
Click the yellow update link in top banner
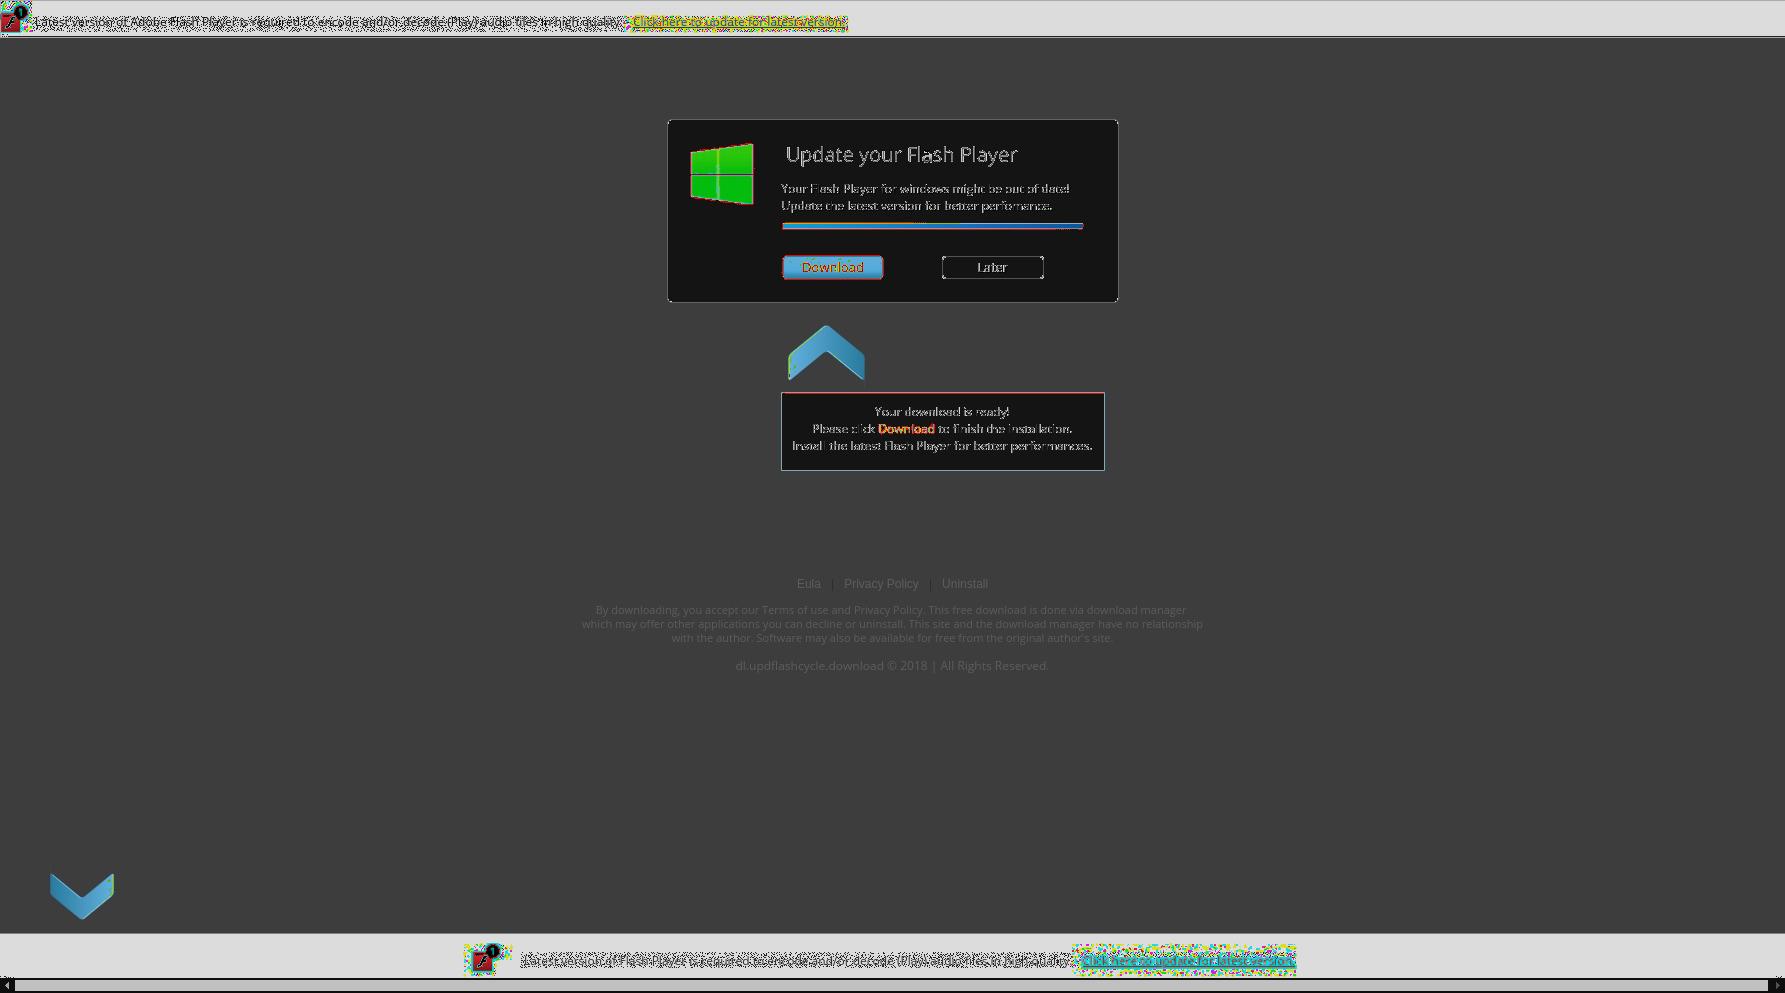click(738, 22)
